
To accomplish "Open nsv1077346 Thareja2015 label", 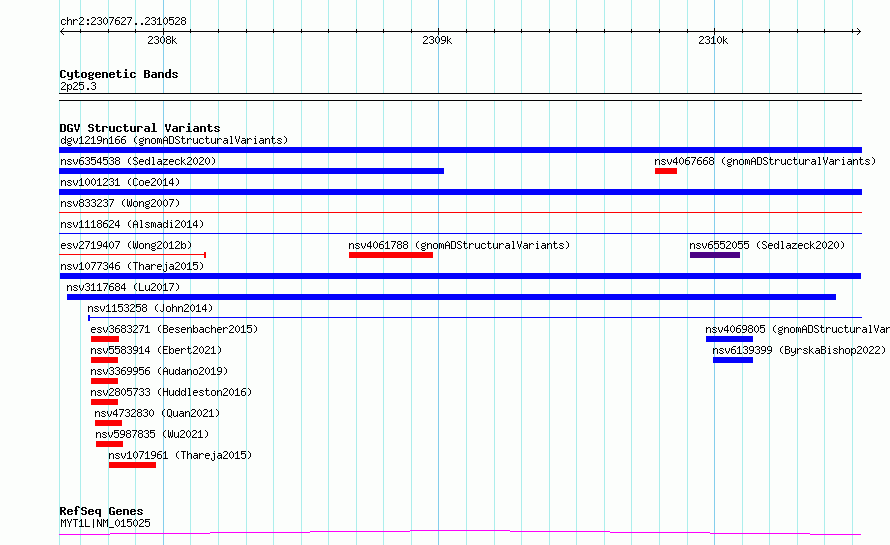I will (132, 266).
